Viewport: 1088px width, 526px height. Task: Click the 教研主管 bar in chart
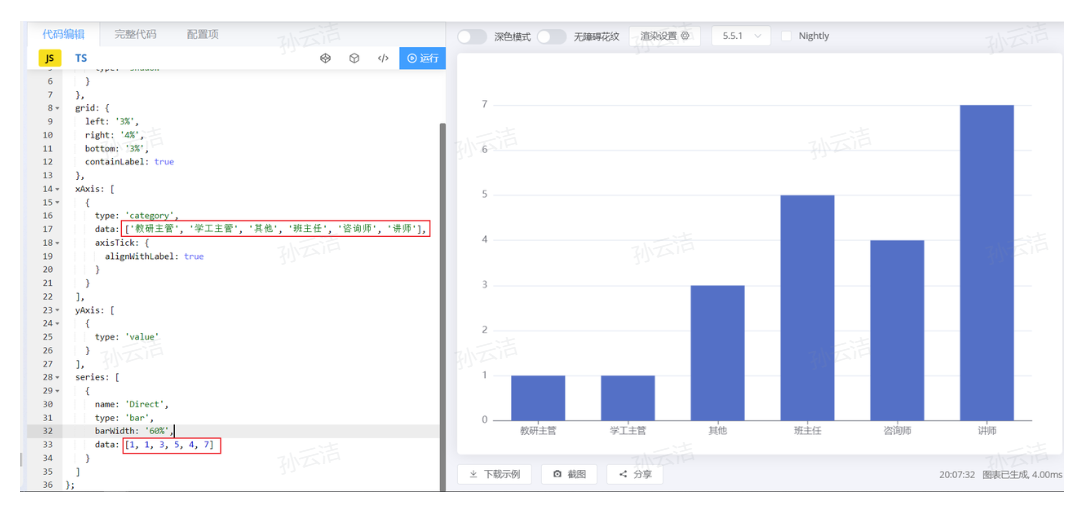click(538, 398)
